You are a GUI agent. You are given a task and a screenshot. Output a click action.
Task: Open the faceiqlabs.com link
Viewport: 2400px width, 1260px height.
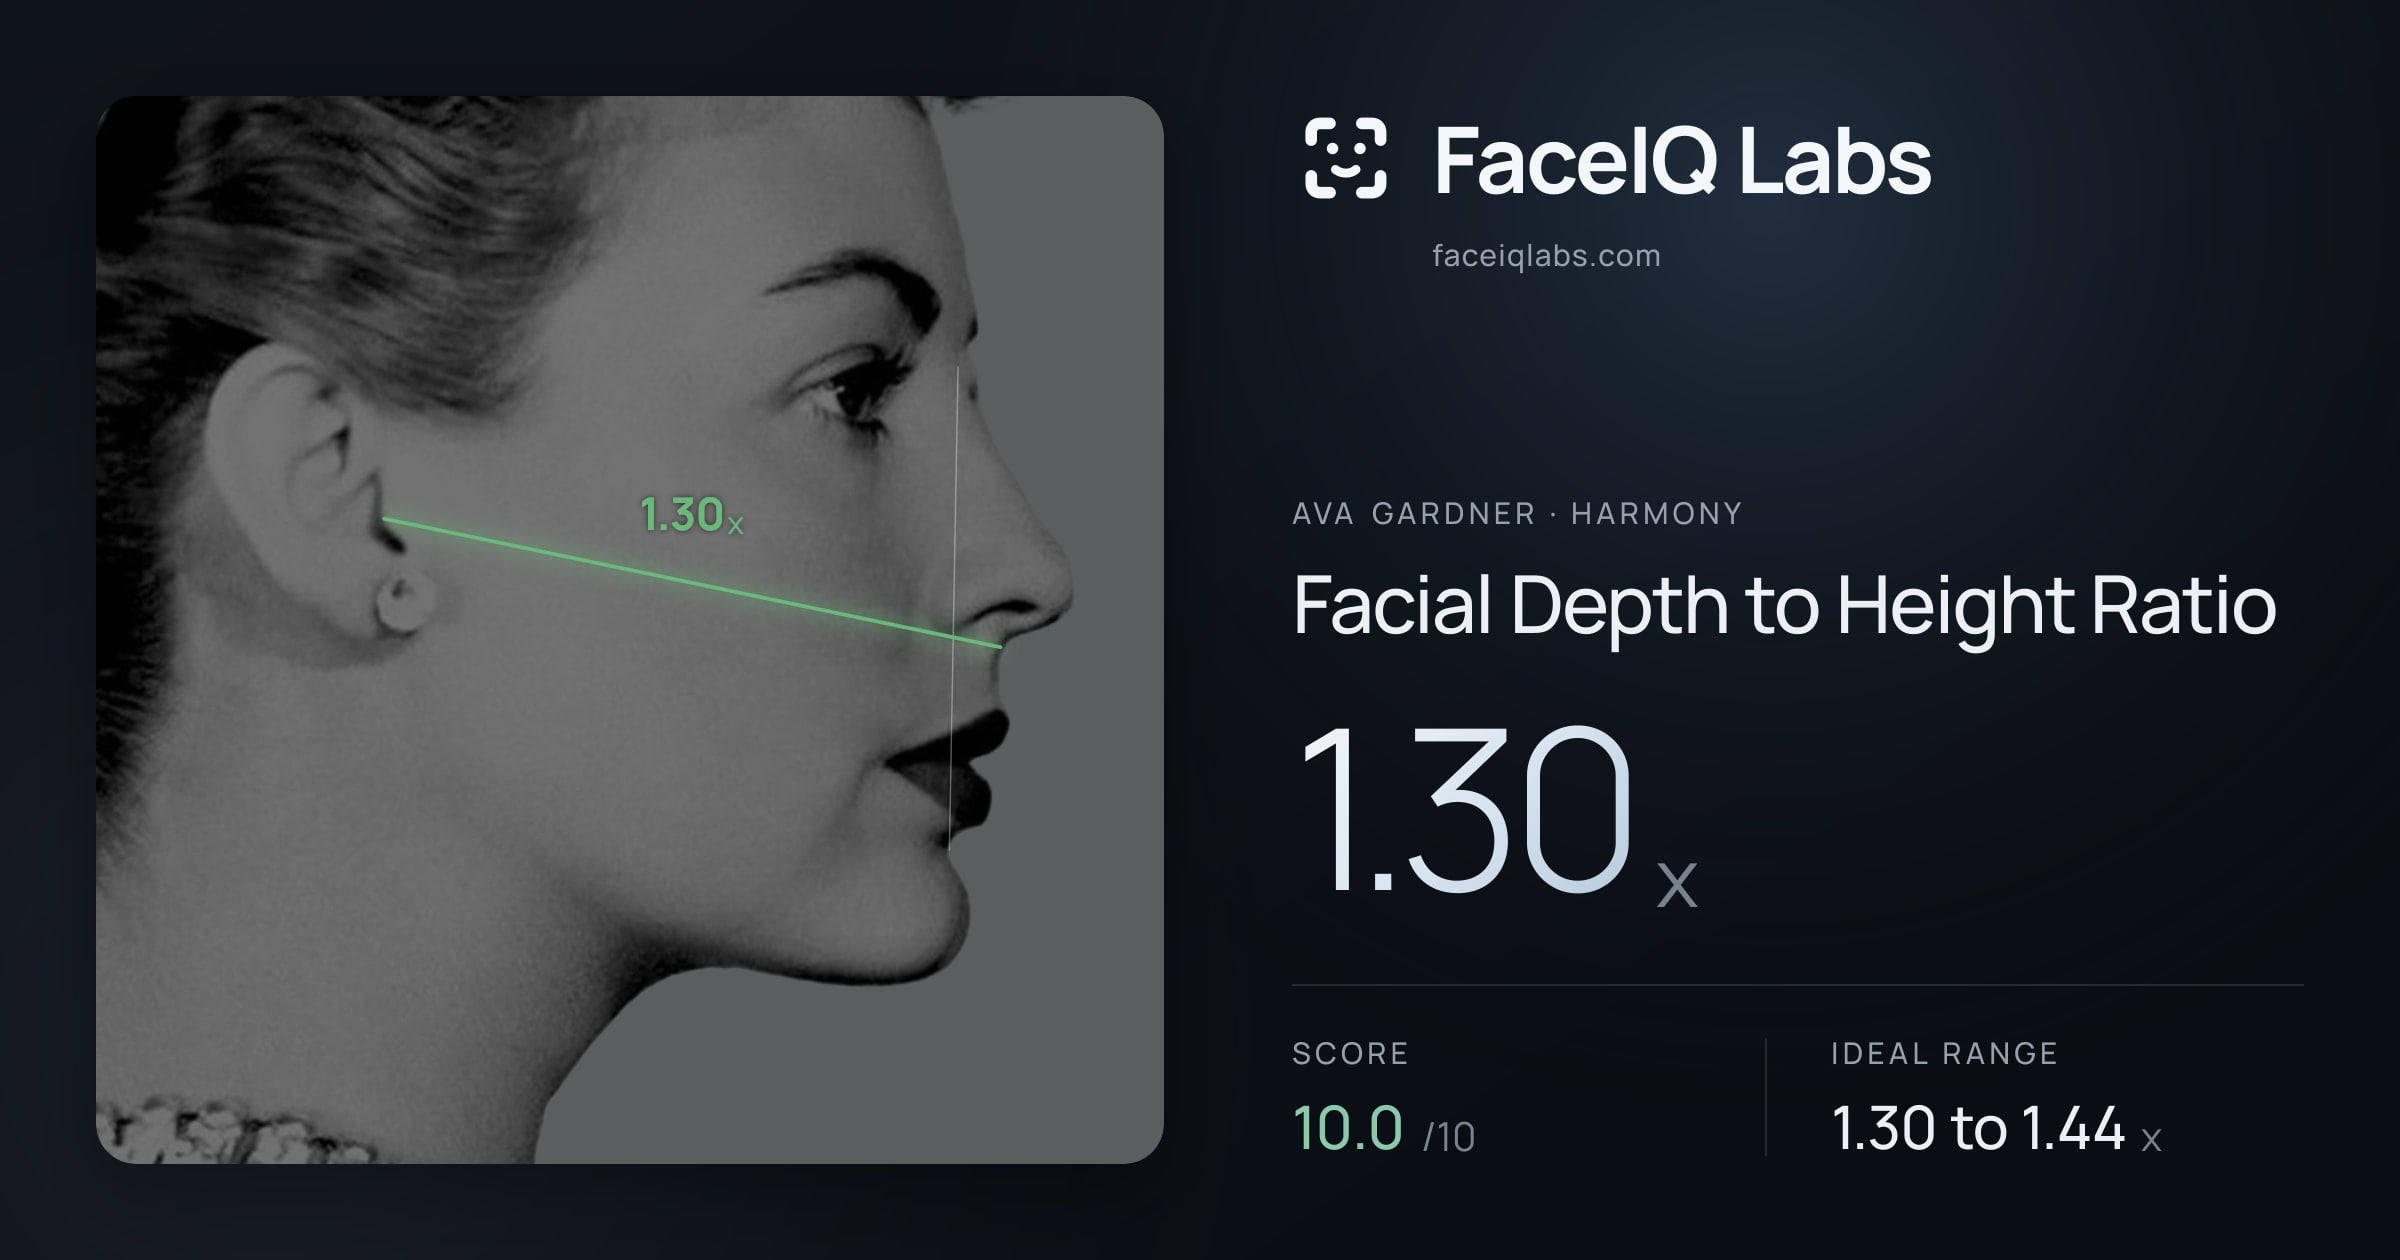1546,256
